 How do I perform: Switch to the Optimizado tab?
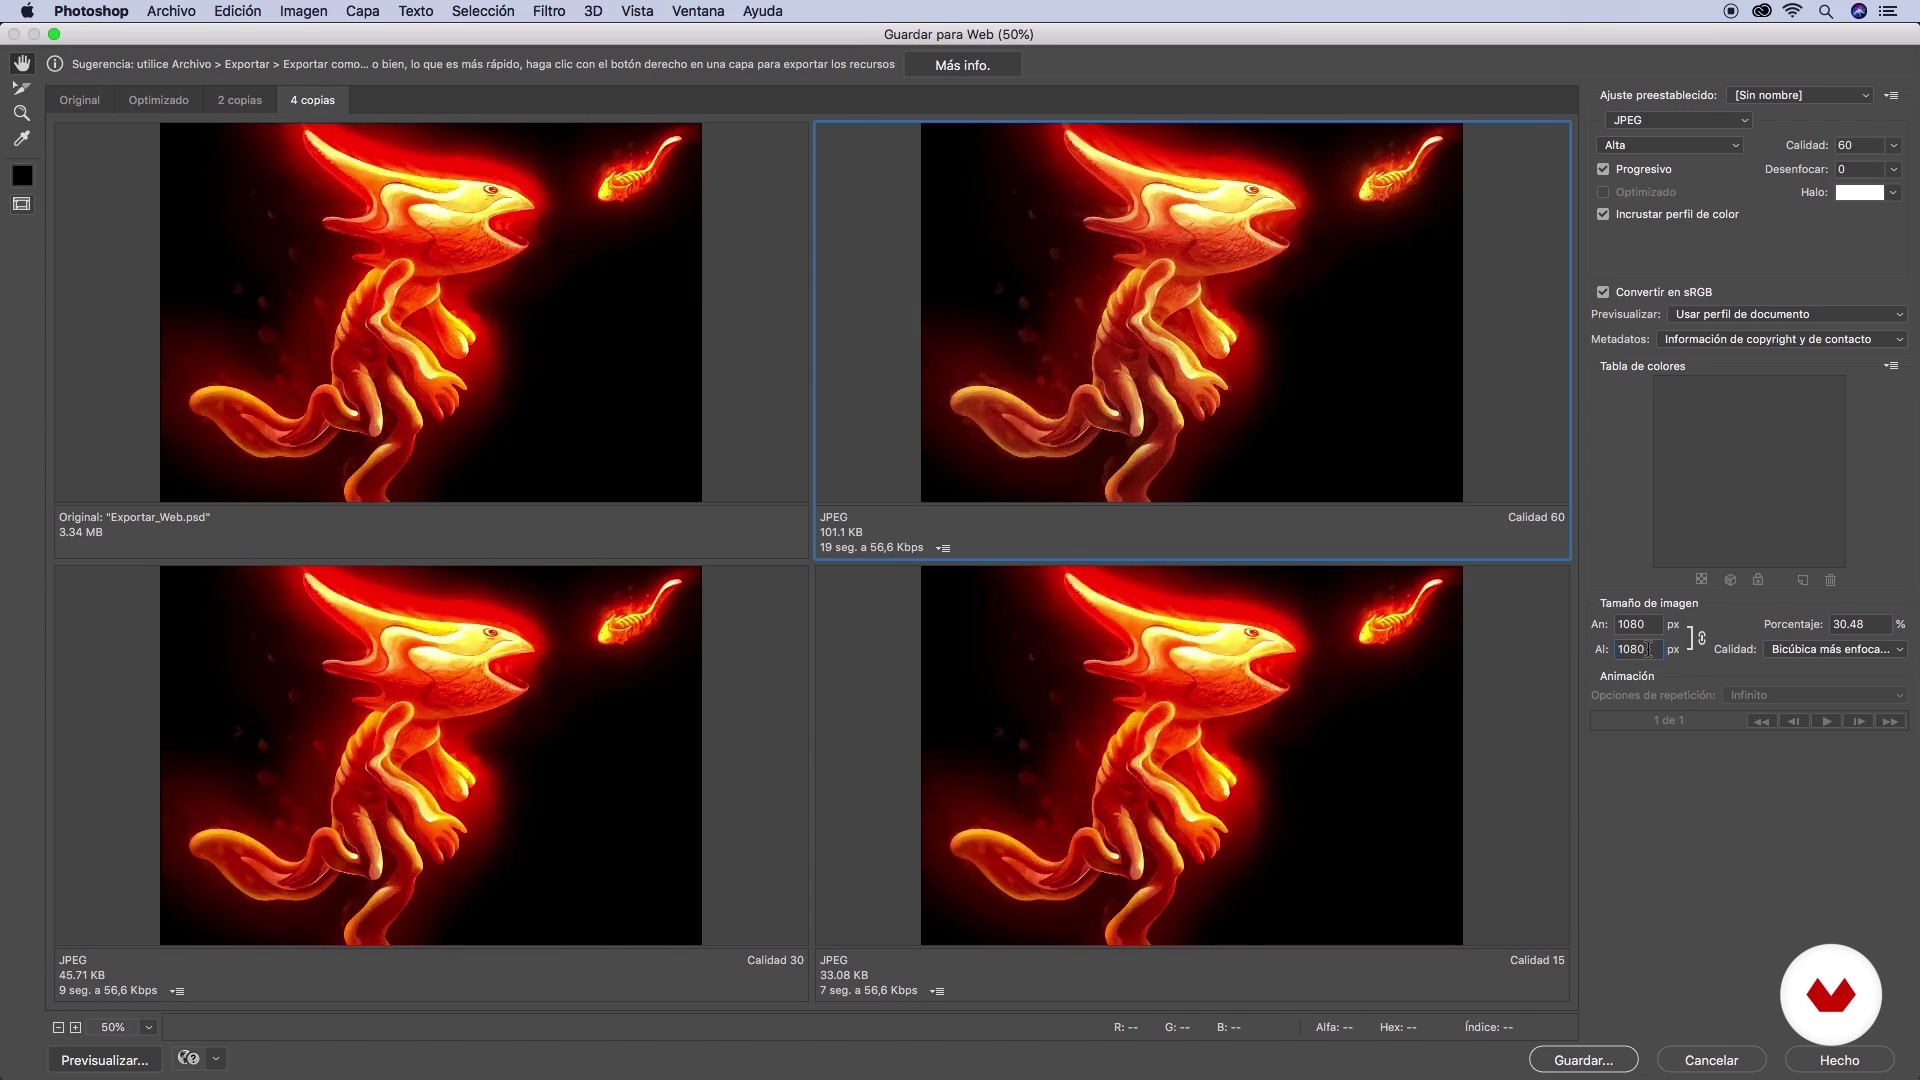pos(158,101)
